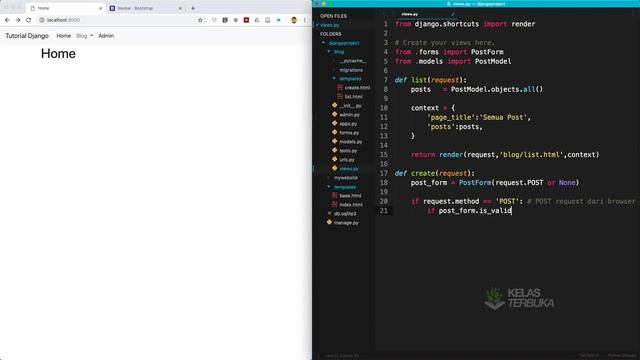
Task: Open views.py under Open Files
Action: [330, 25]
